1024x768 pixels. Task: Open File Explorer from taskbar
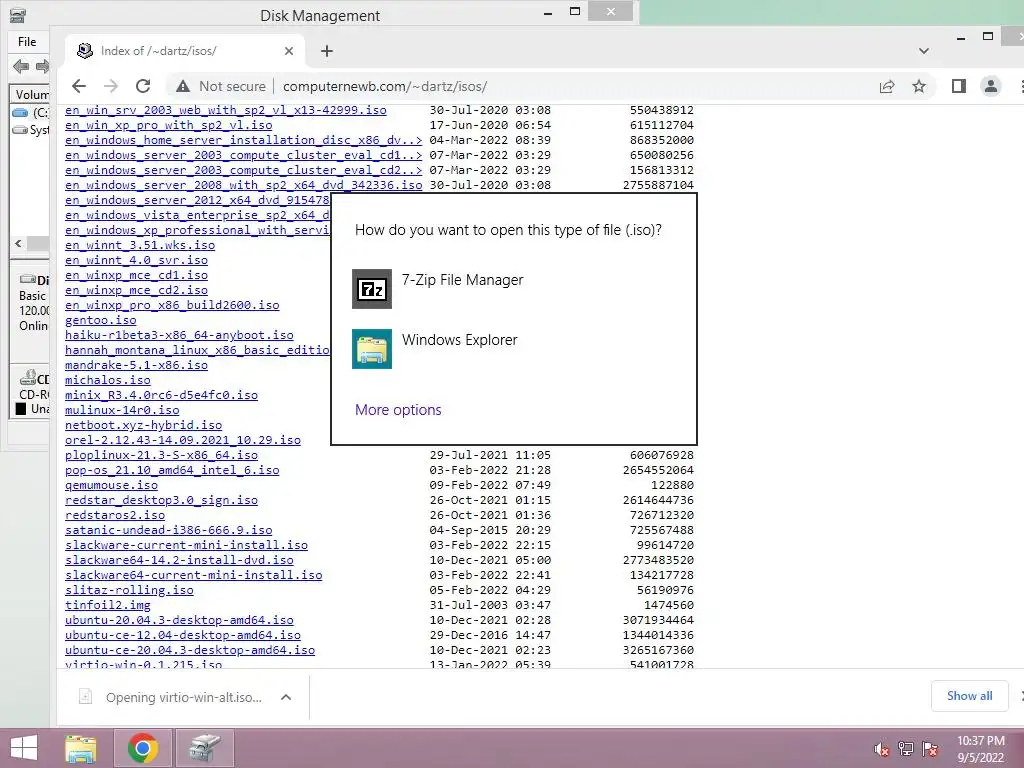tap(81, 748)
